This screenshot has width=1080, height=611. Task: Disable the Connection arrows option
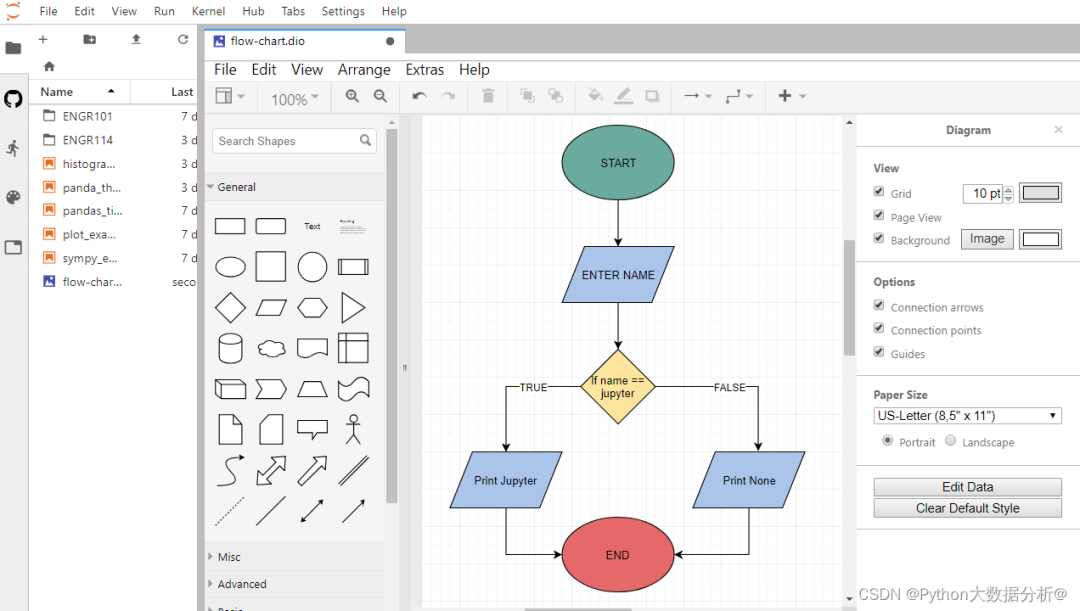click(x=879, y=305)
